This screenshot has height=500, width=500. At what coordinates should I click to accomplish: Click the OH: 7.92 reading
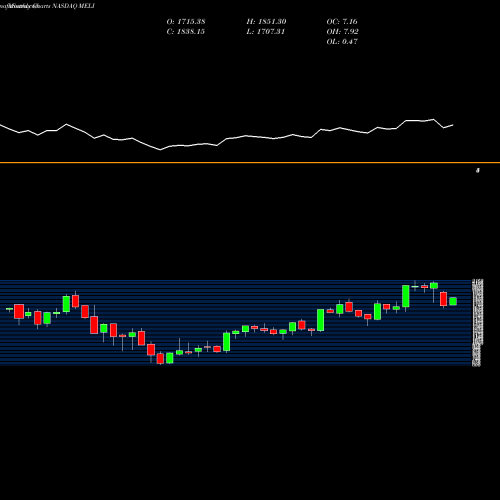click(x=342, y=32)
